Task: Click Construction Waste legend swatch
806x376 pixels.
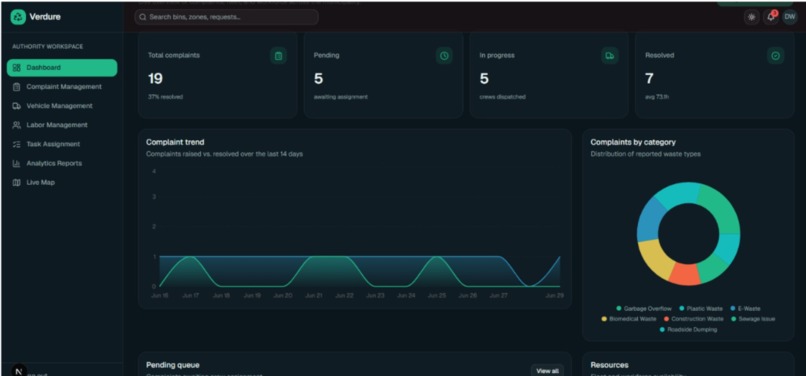Action: (666, 319)
